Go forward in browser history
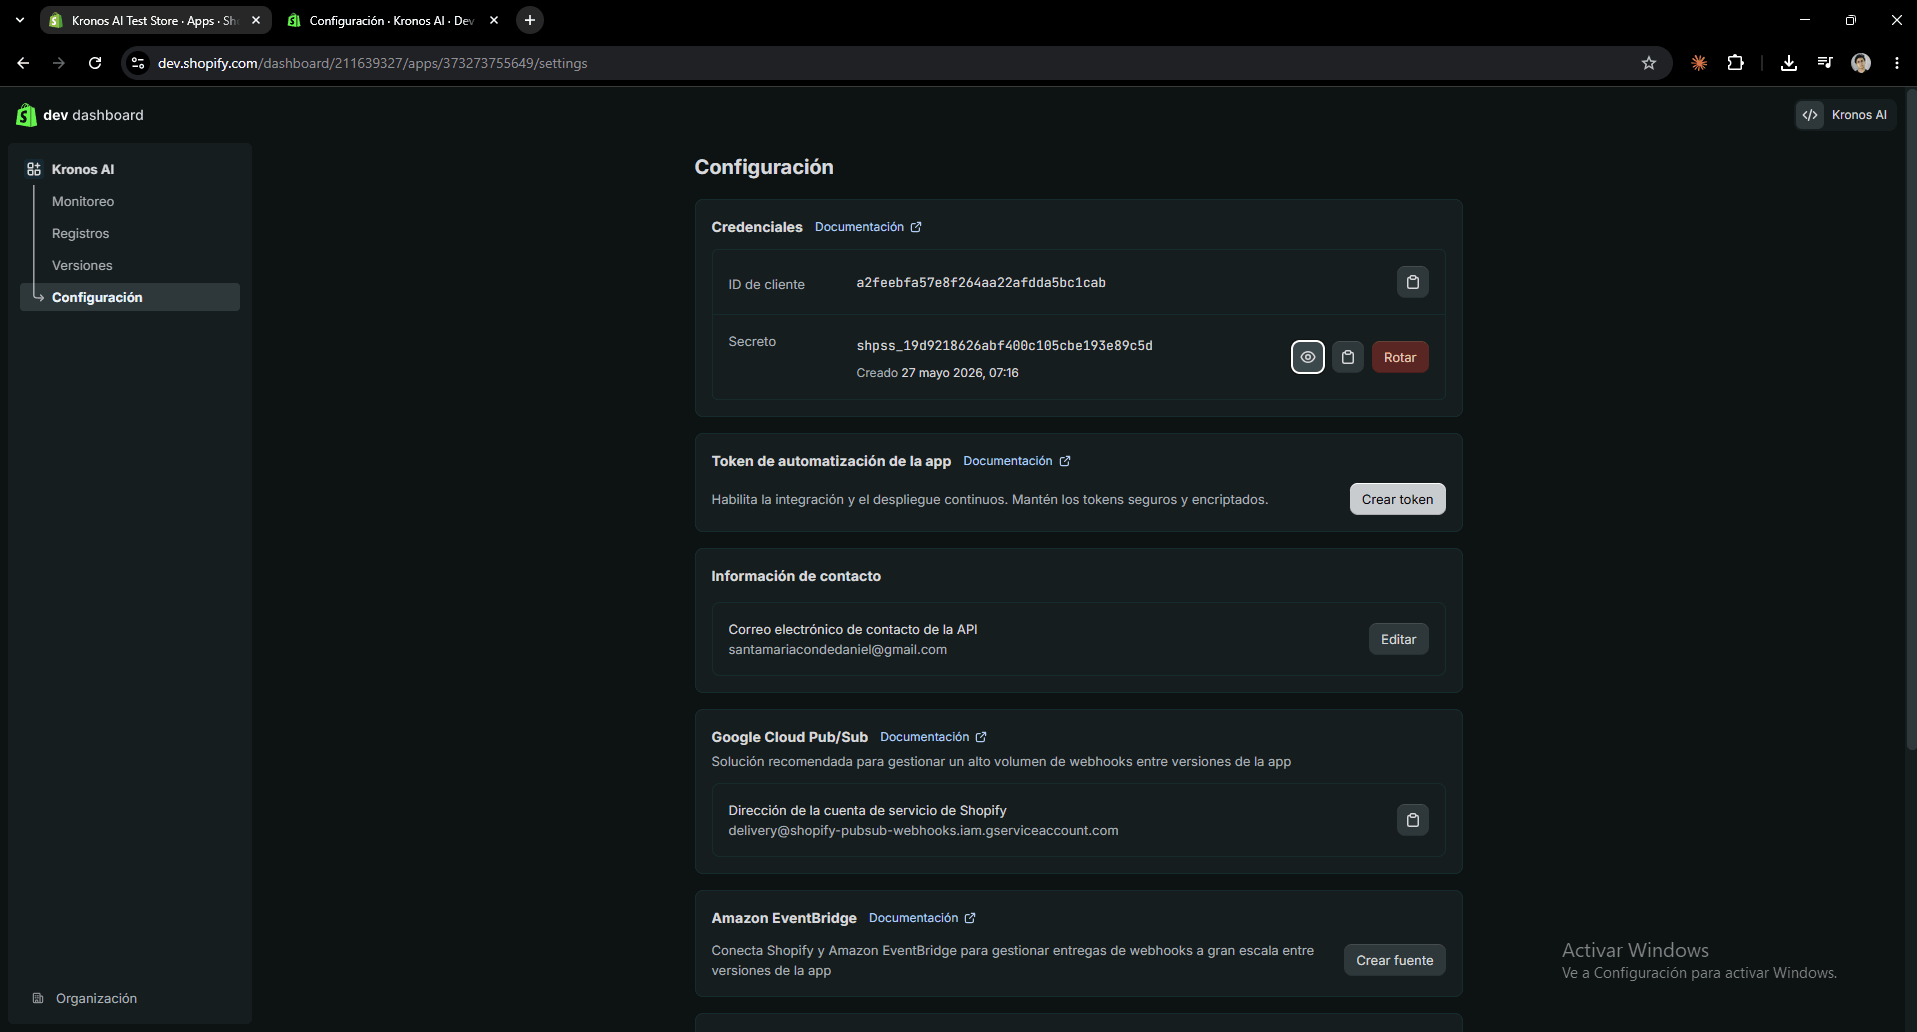Image resolution: width=1917 pixels, height=1032 pixels. (x=59, y=63)
